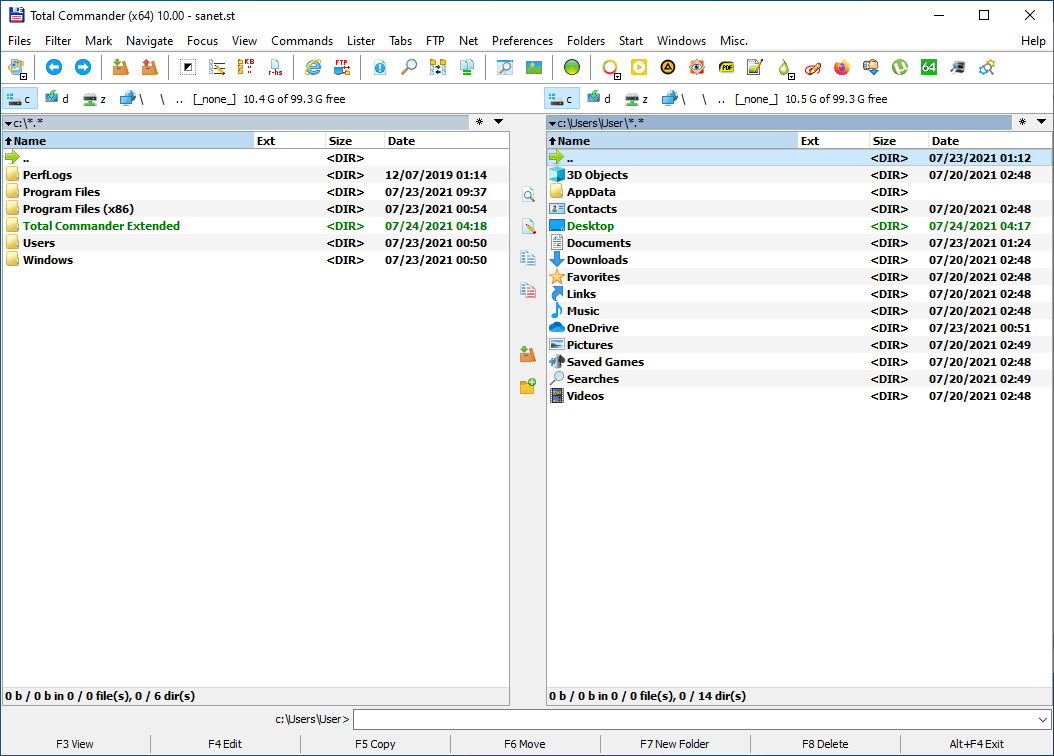Screen dimensions: 1054x756
Task: Click the magnifying glass search icon
Action: pyautogui.click(x=409, y=67)
